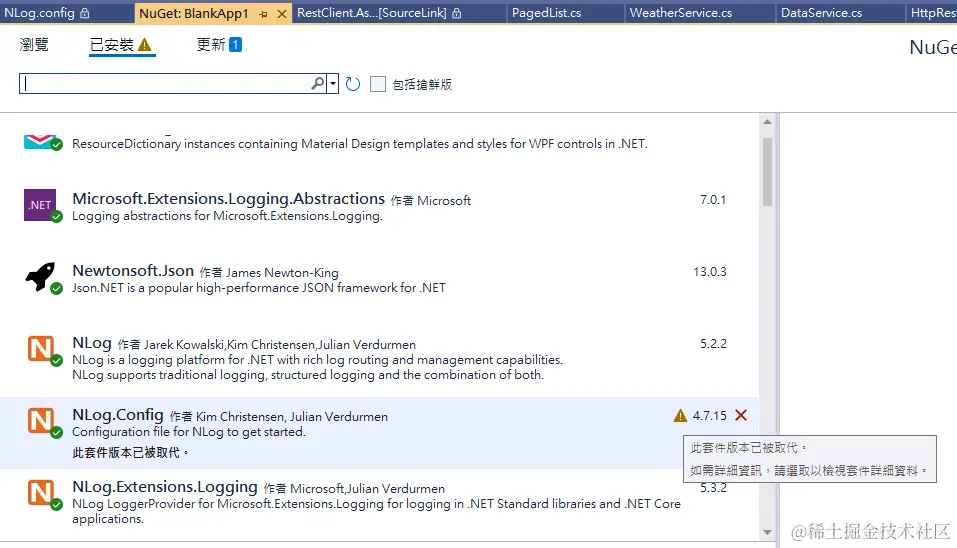This screenshot has width=957, height=548.
Task: Click the Material Design package icon
Action: click(x=41, y=142)
